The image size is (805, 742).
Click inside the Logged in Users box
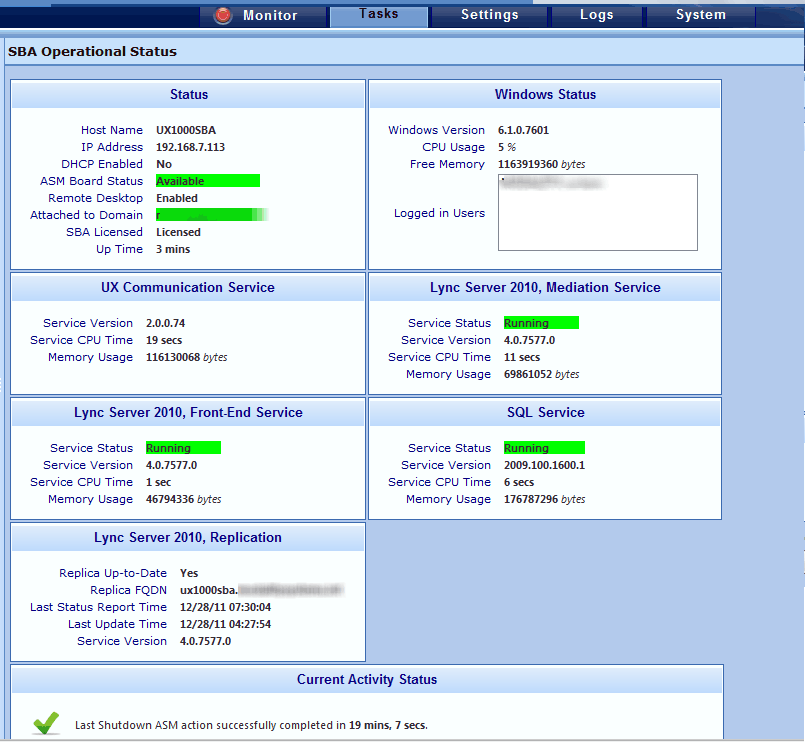[x=597, y=210]
